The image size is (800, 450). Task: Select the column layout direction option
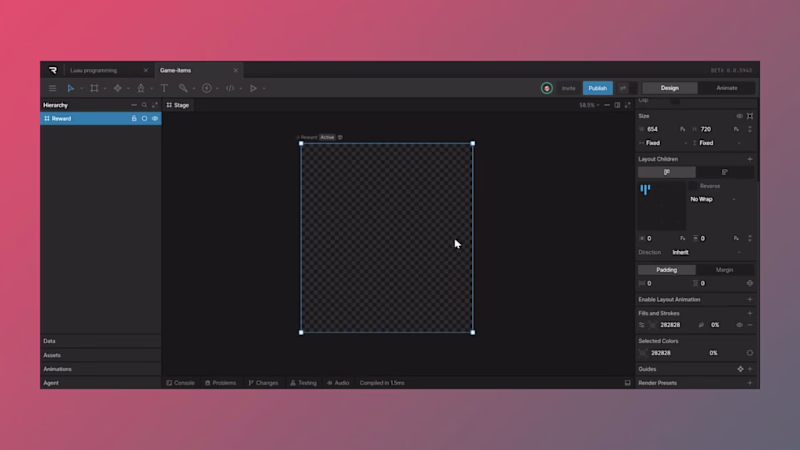click(724, 172)
